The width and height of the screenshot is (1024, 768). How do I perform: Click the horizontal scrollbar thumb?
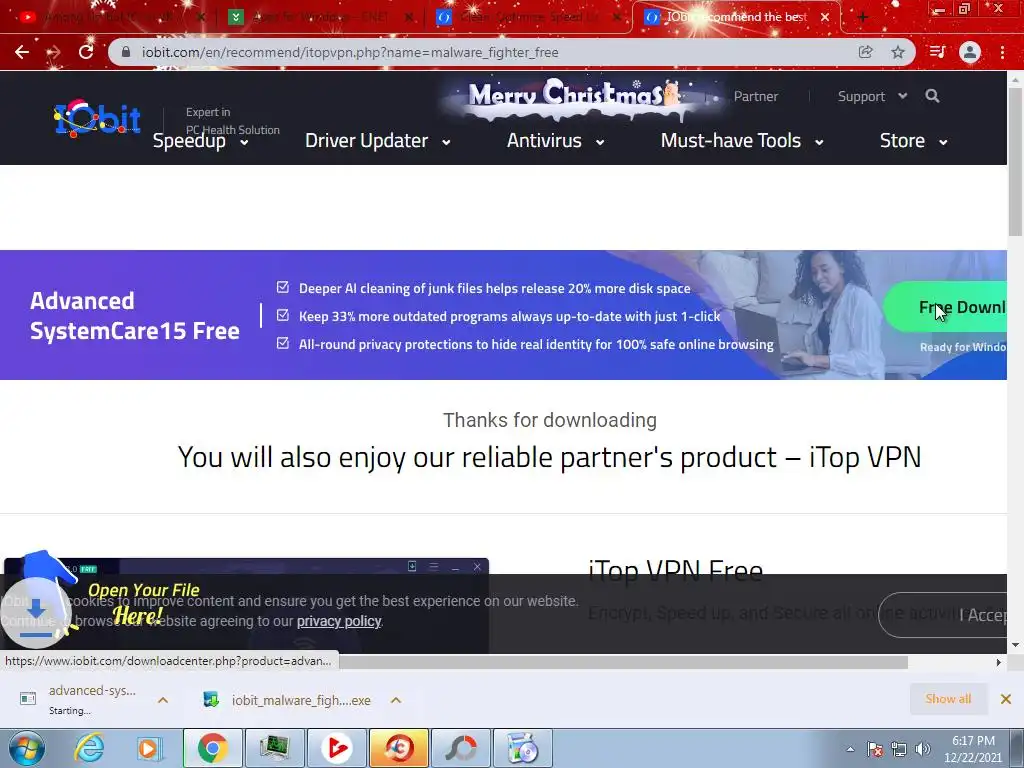click(x=624, y=662)
